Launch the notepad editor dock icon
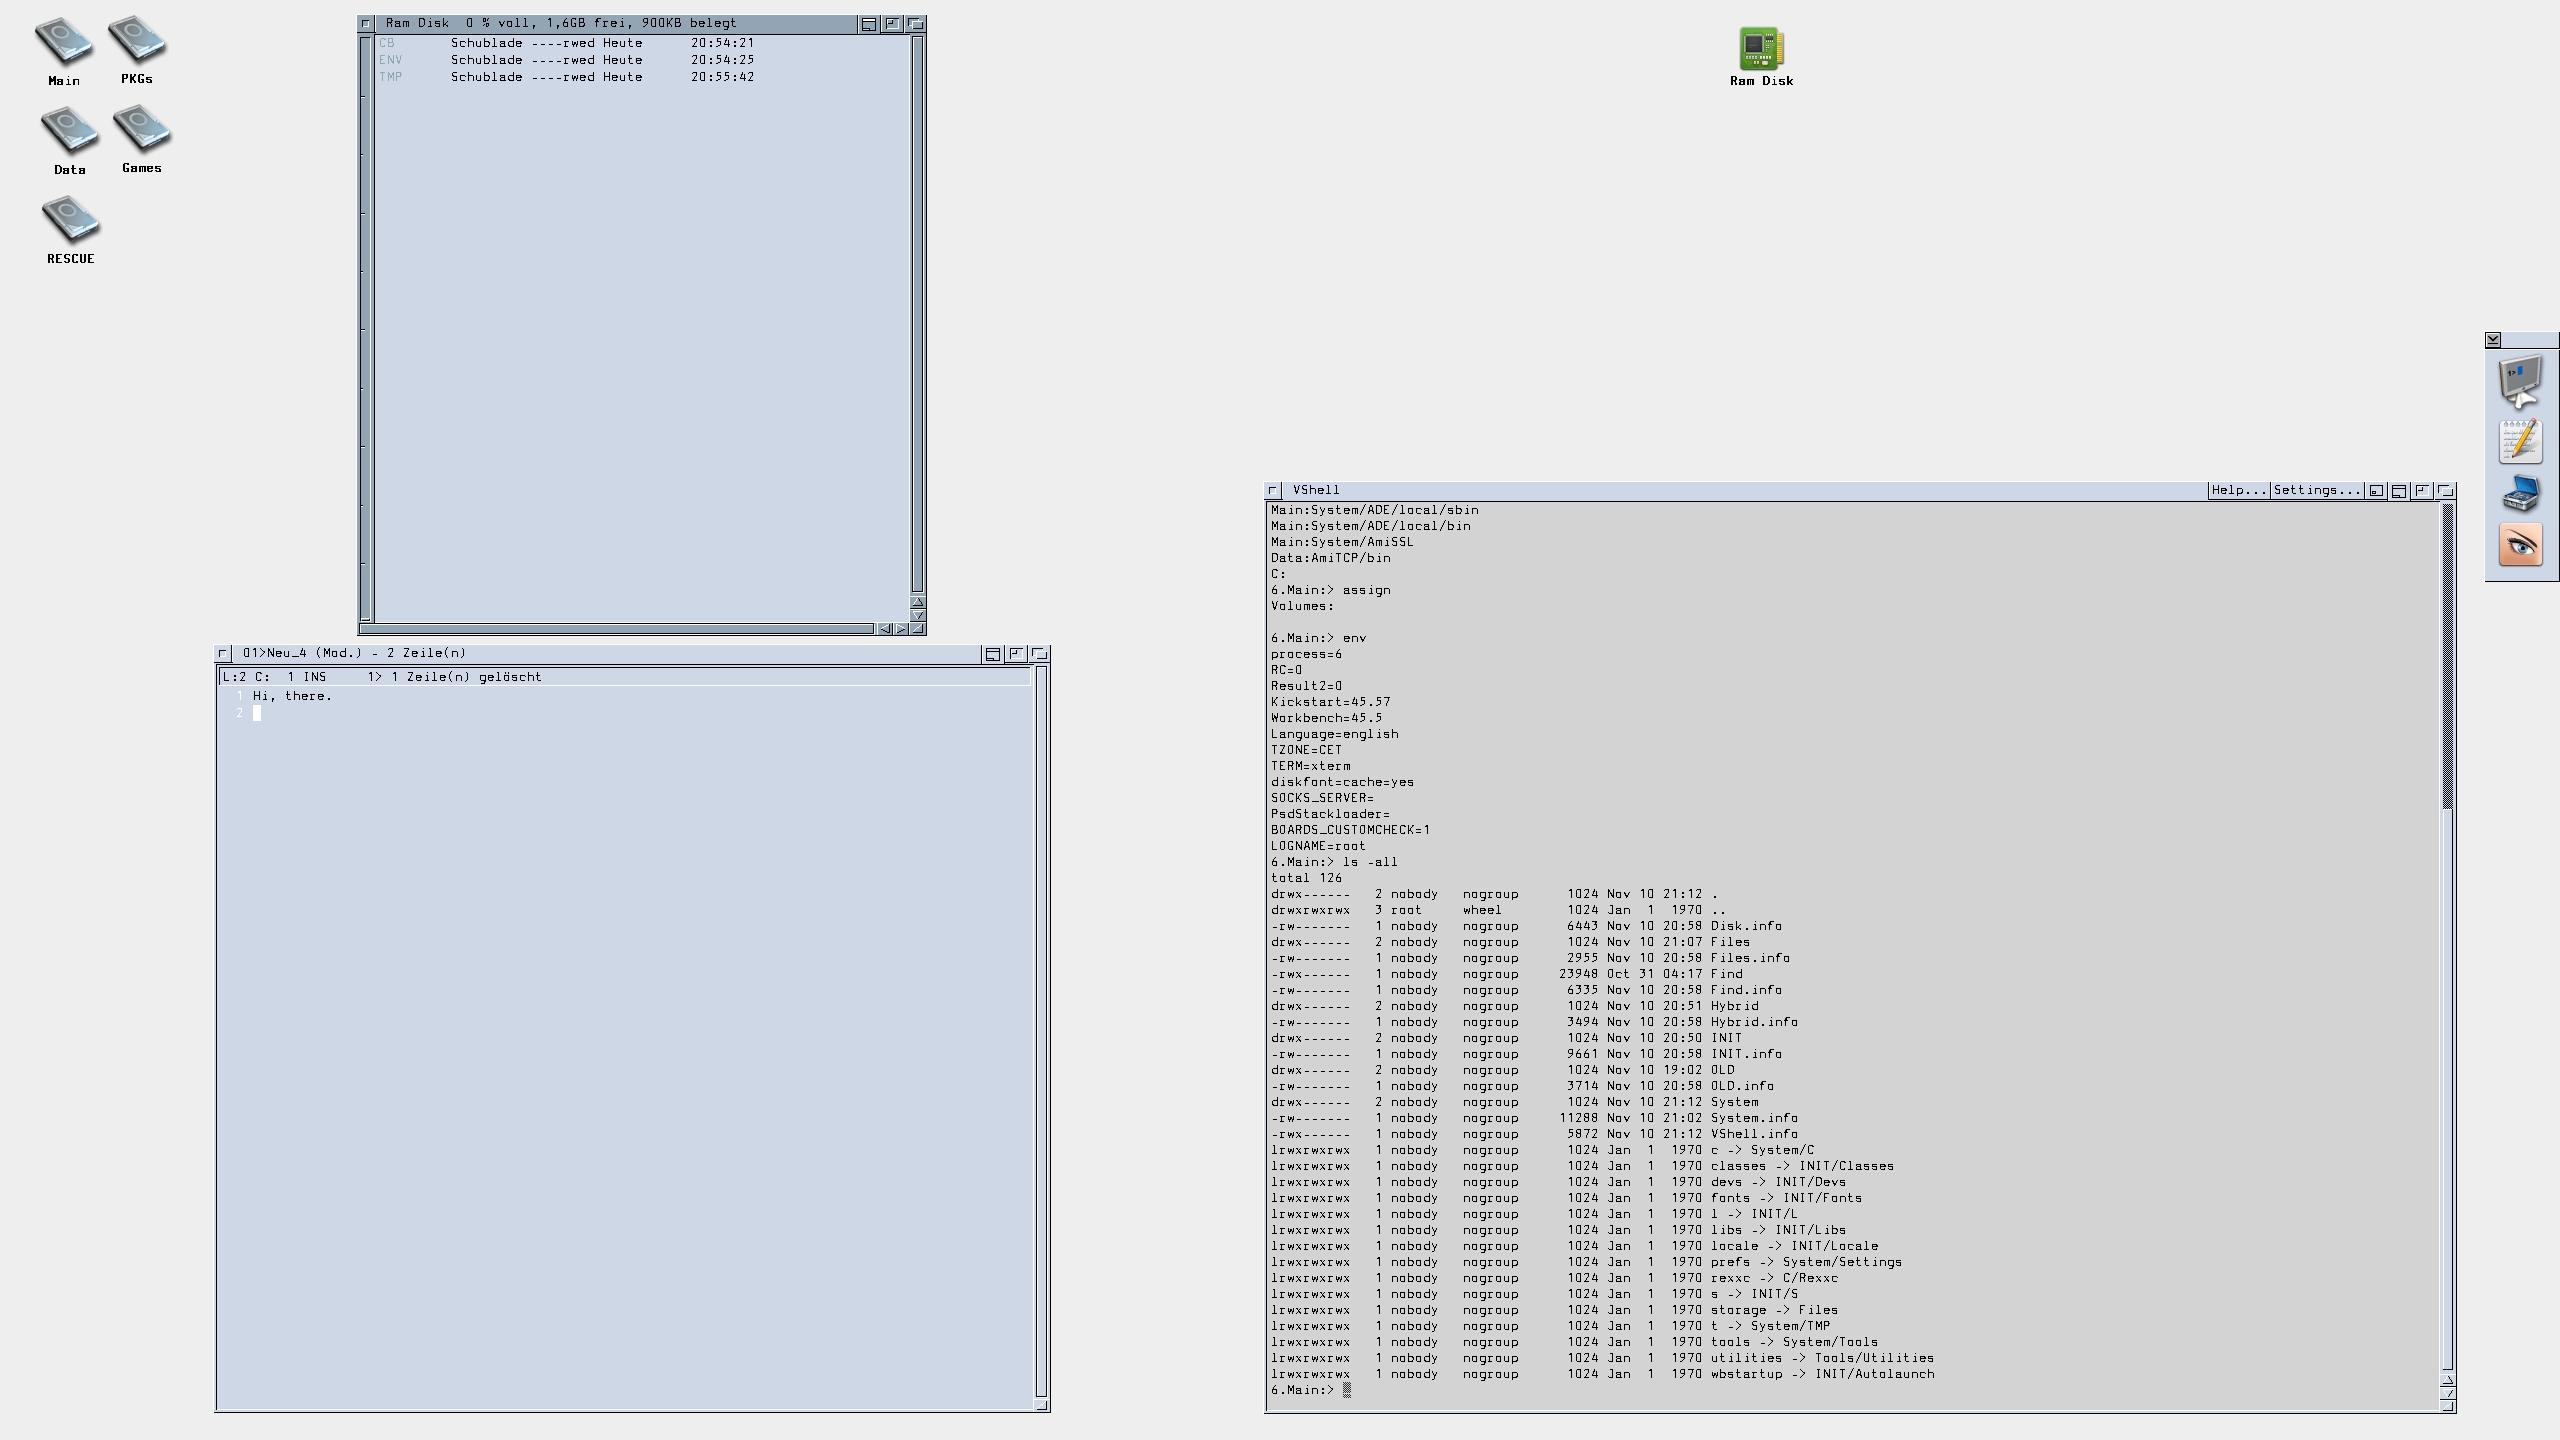 (x=2520, y=441)
